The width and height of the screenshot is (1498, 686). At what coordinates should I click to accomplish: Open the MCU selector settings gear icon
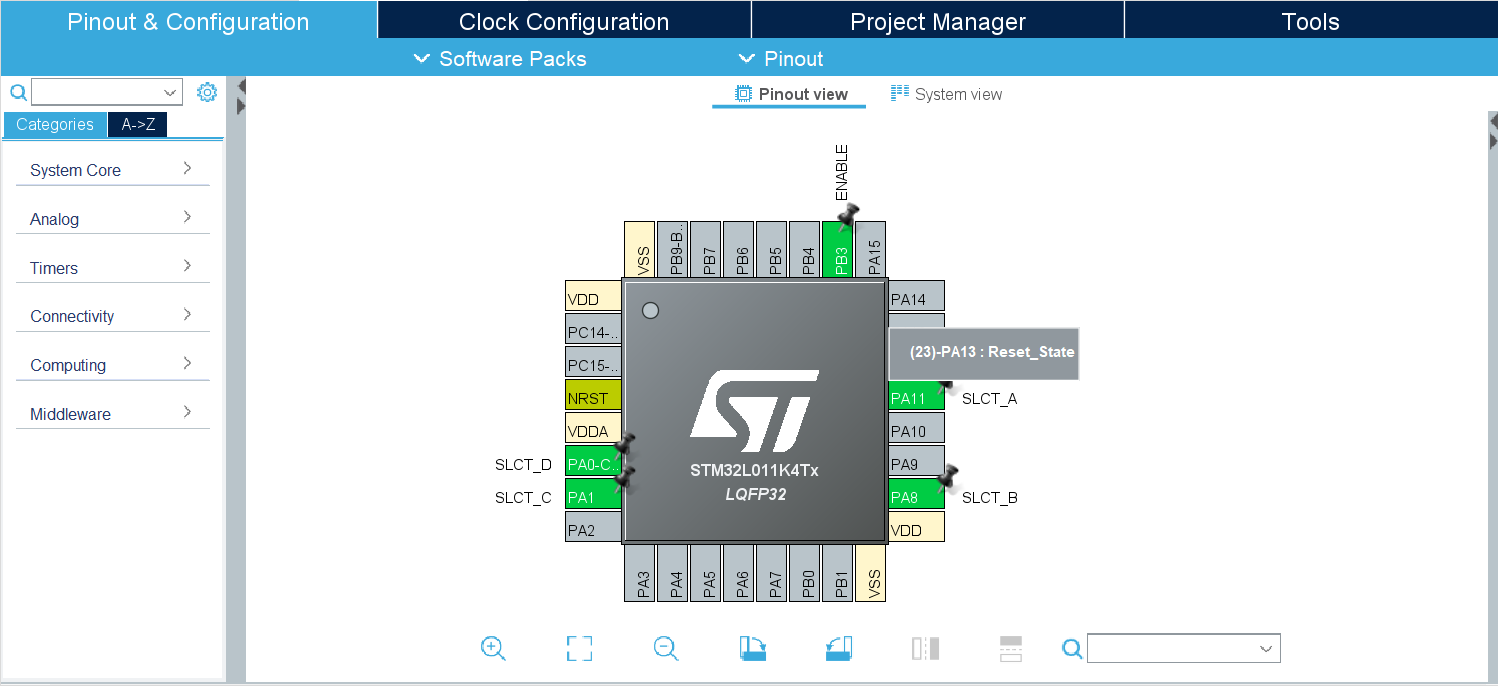point(207,91)
